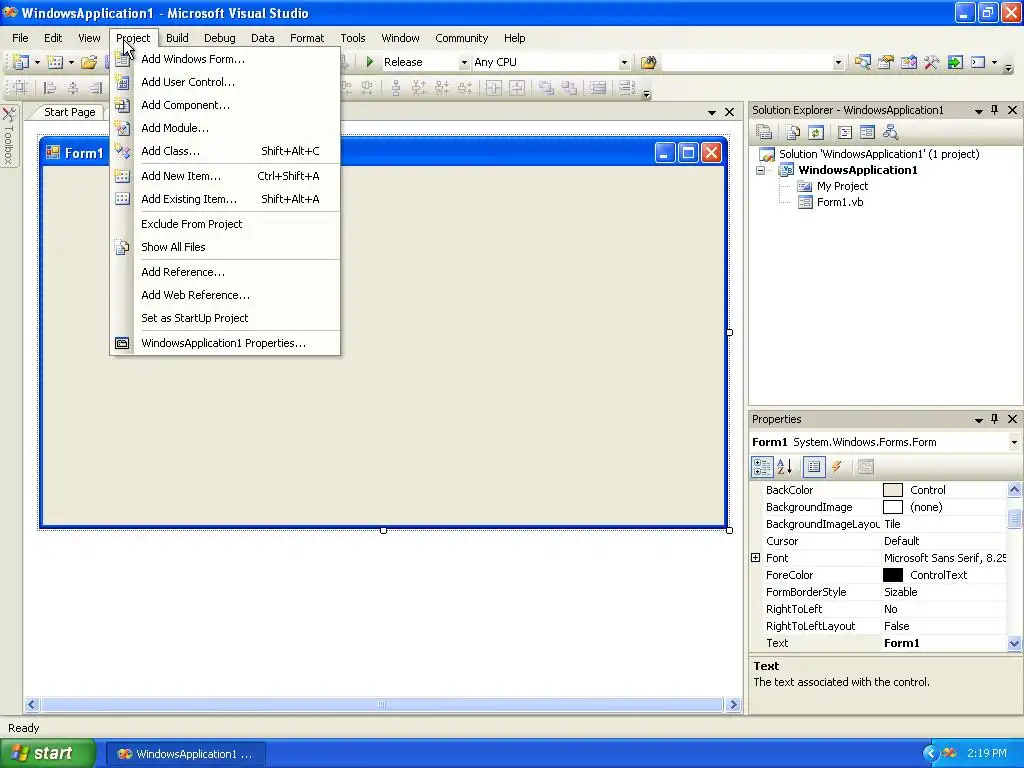Click the Text property value Form1

(x=944, y=643)
